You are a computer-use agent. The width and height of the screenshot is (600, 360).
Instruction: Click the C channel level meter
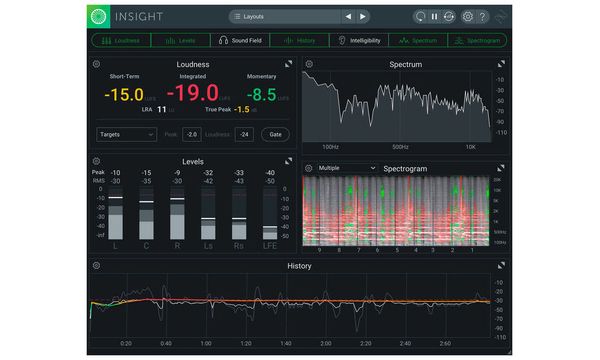(146, 213)
